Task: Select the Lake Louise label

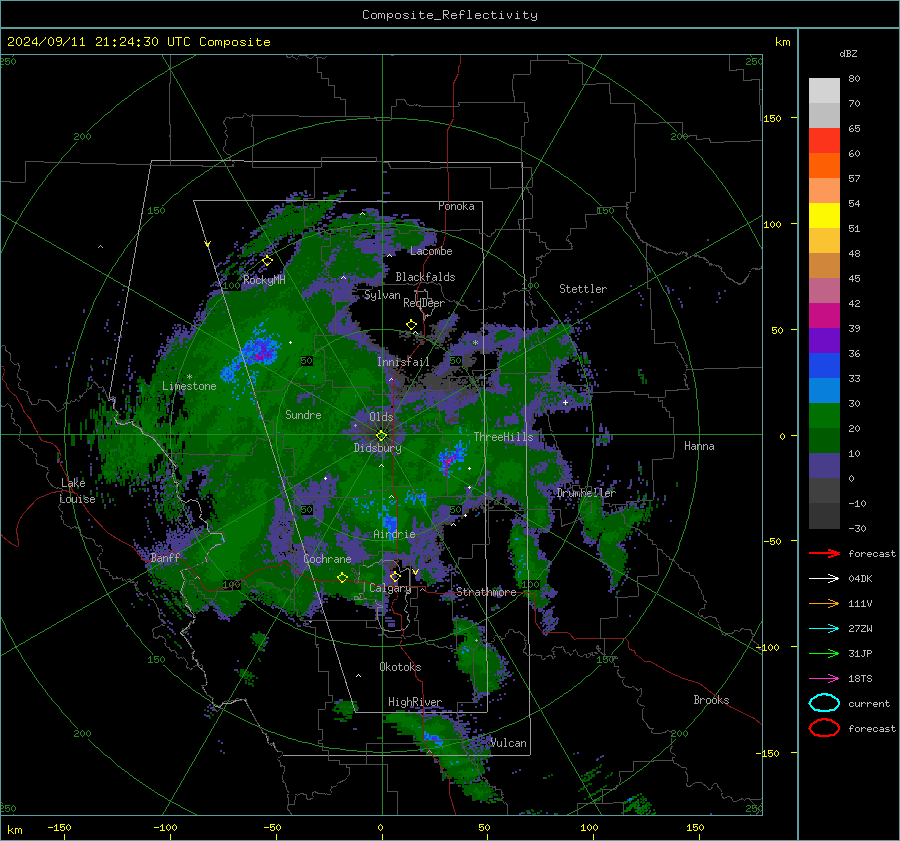Action: tap(77, 491)
